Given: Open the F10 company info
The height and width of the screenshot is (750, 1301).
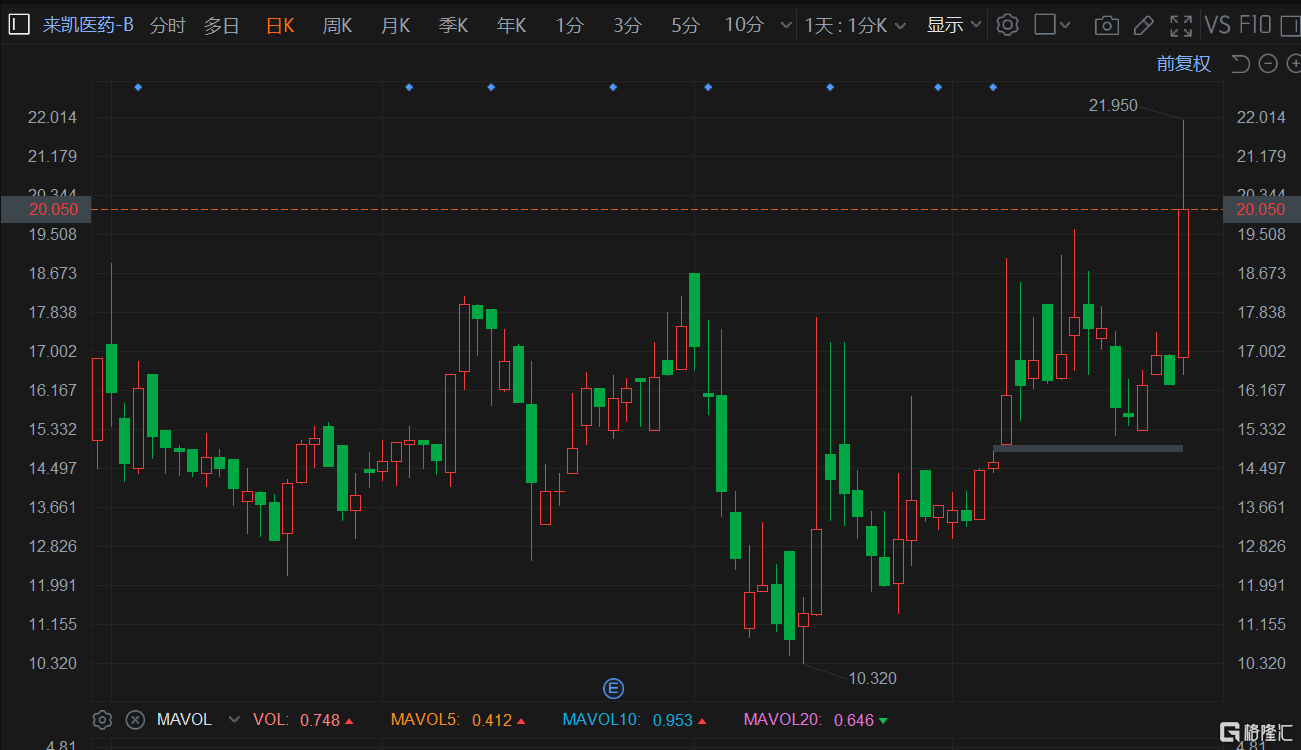Looking at the screenshot, I should coord(1254,25).
